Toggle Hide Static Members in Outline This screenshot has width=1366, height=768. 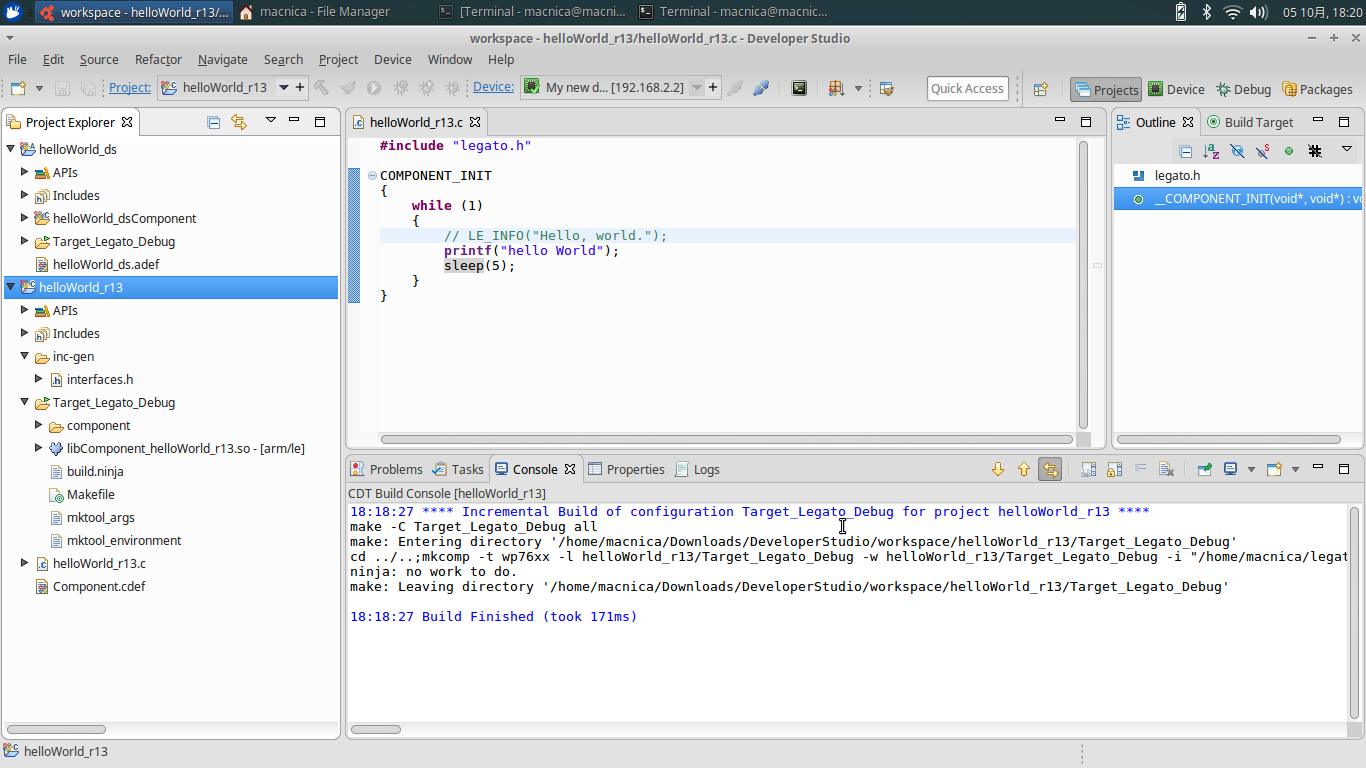tap(1263, 151)
